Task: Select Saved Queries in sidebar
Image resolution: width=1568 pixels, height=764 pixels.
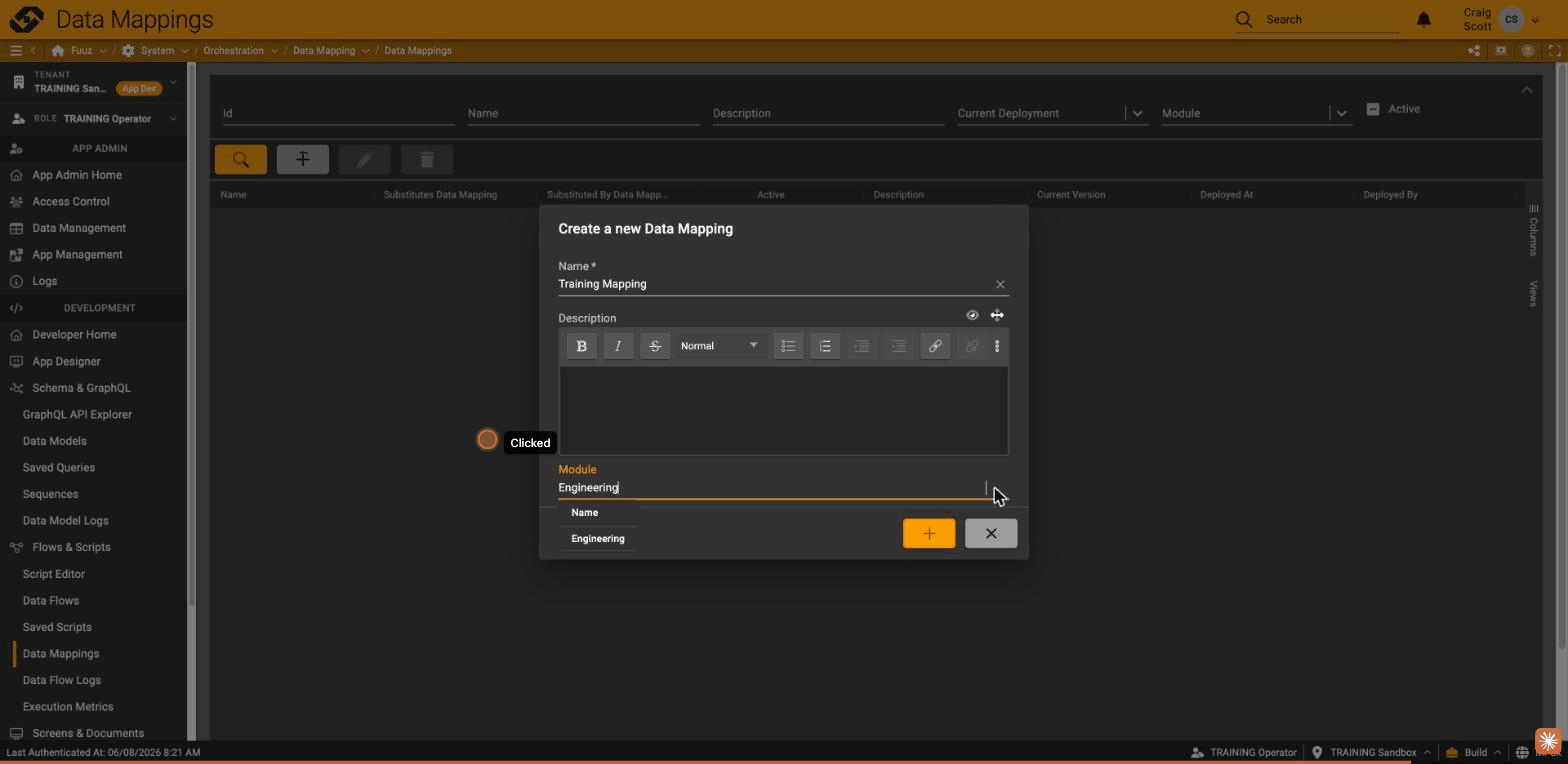Action: point(59,467)
